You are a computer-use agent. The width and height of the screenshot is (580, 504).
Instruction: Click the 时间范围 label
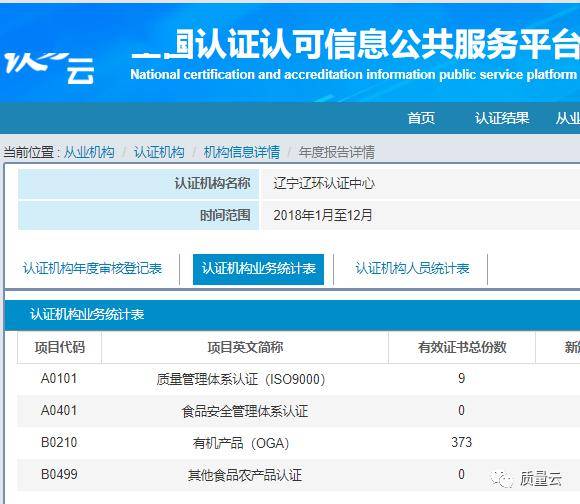pyautogui.click(x=225, y=215)
